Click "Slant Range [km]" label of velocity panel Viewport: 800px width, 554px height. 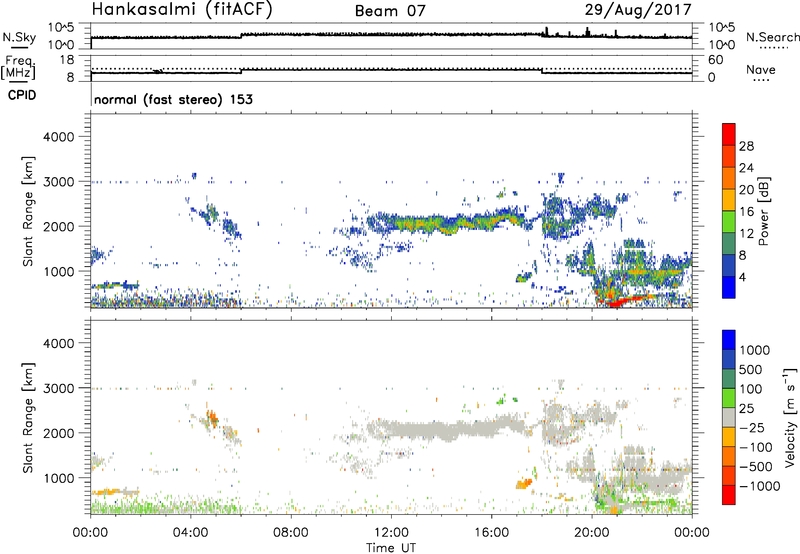click(x=28, y=417)
